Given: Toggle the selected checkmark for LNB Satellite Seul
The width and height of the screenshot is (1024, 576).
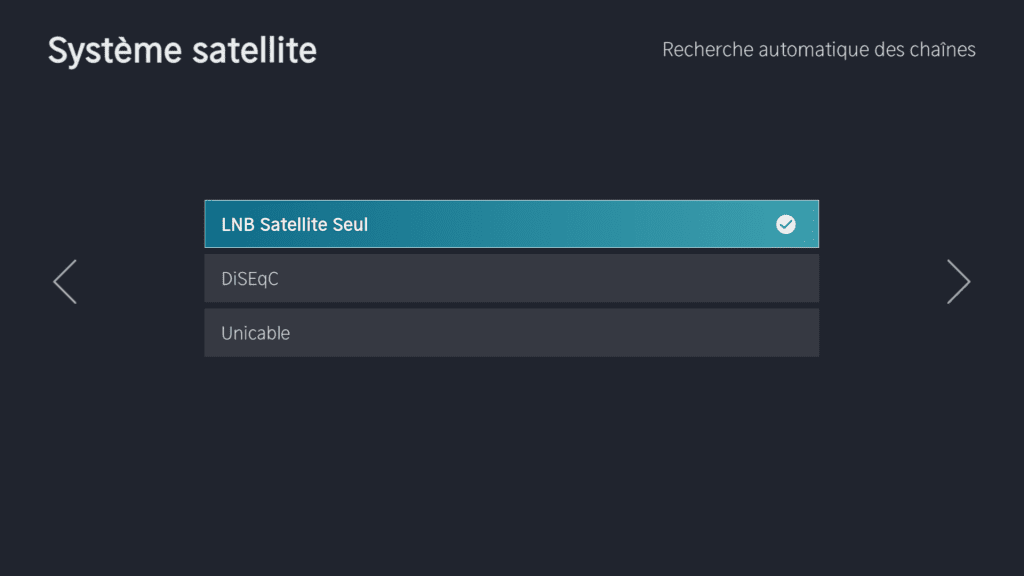Looking at the screenshot, I should (786, 225).
